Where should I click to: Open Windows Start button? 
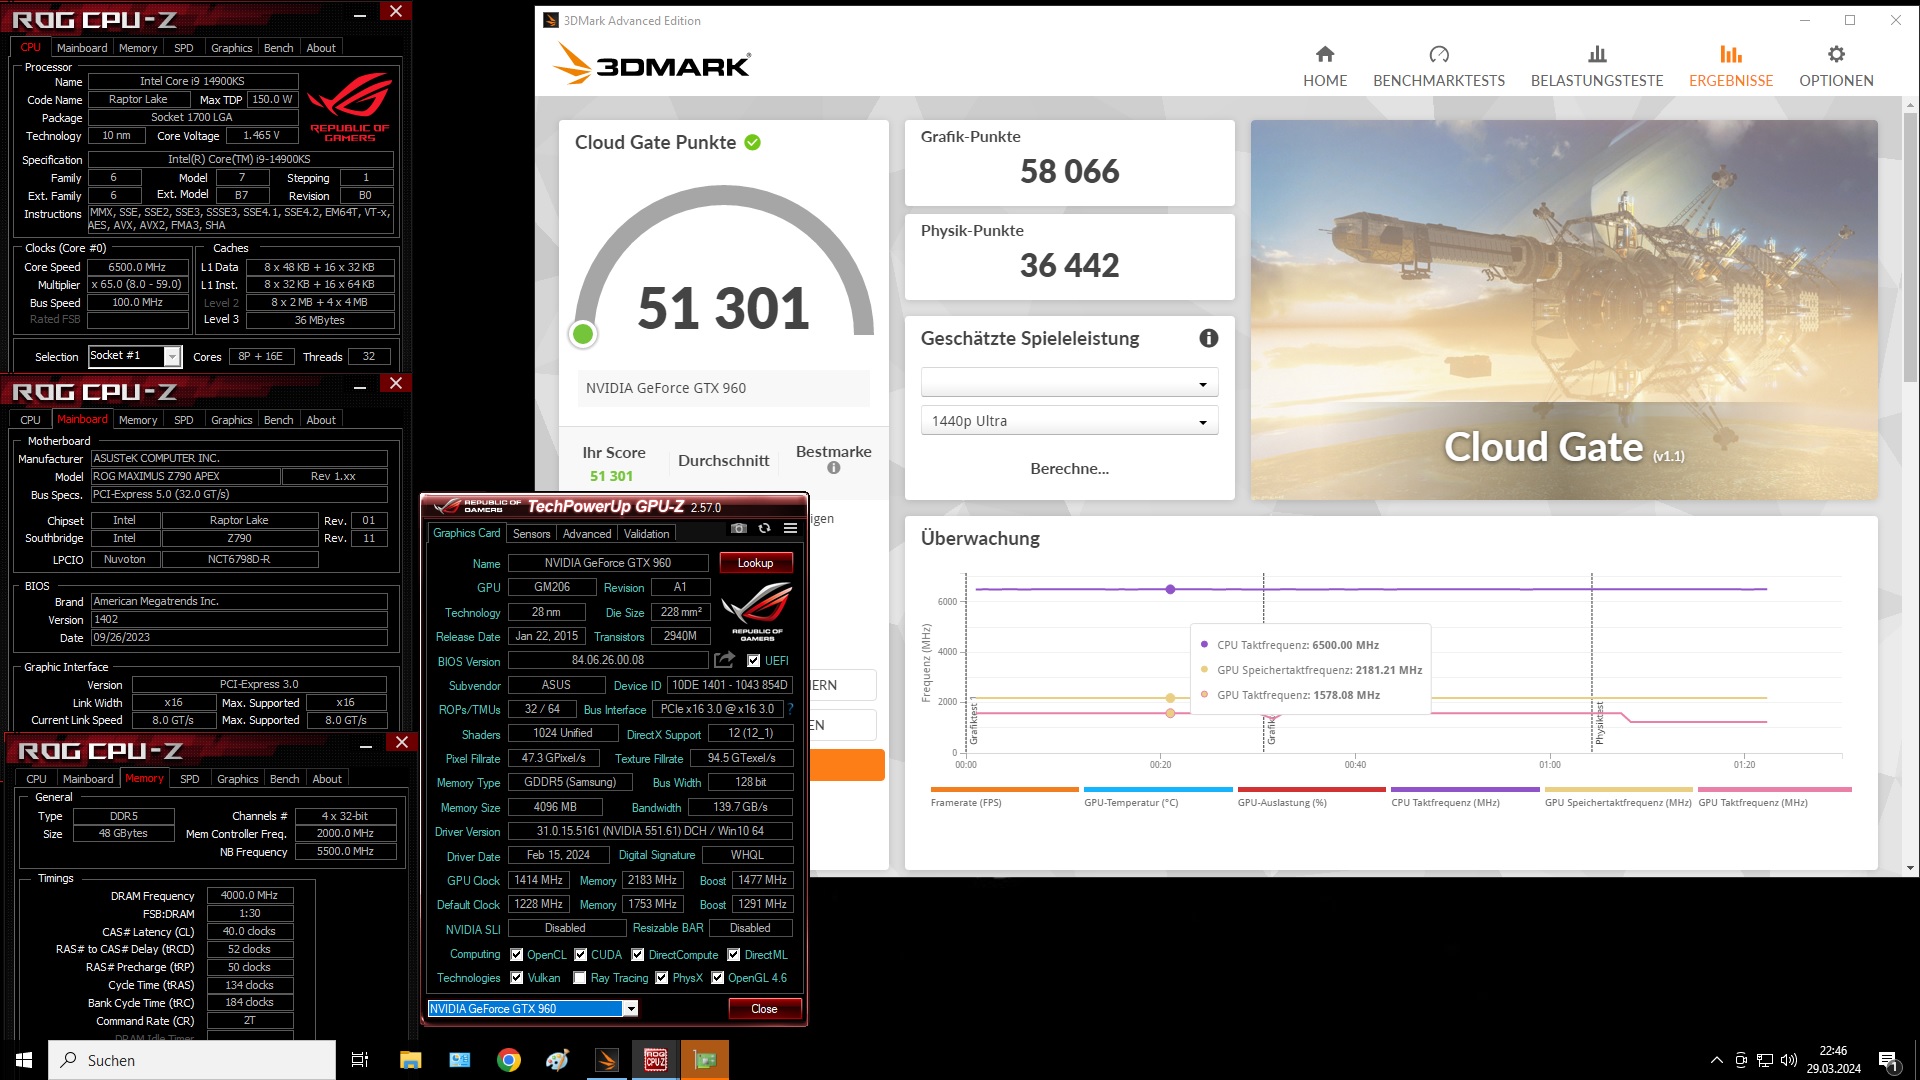point(24,1060)
